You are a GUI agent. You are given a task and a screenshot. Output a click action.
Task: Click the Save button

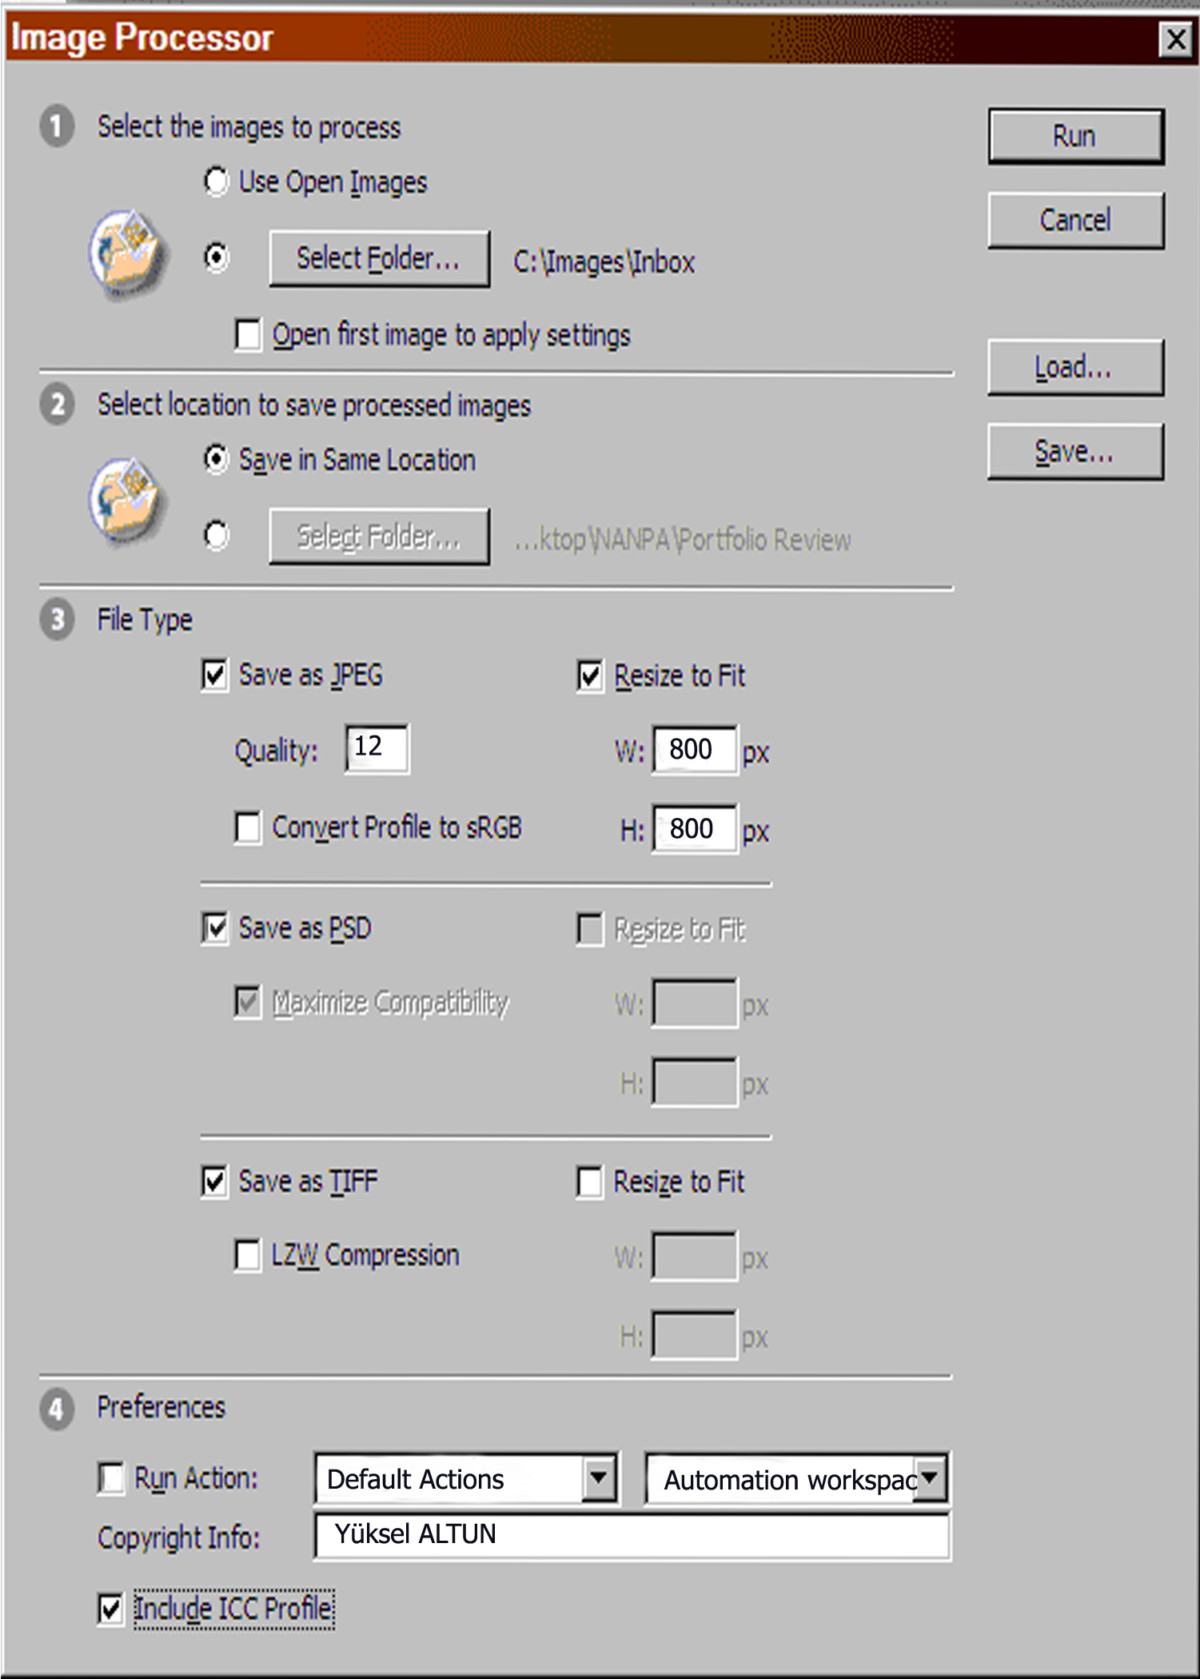pos(1075,450)
